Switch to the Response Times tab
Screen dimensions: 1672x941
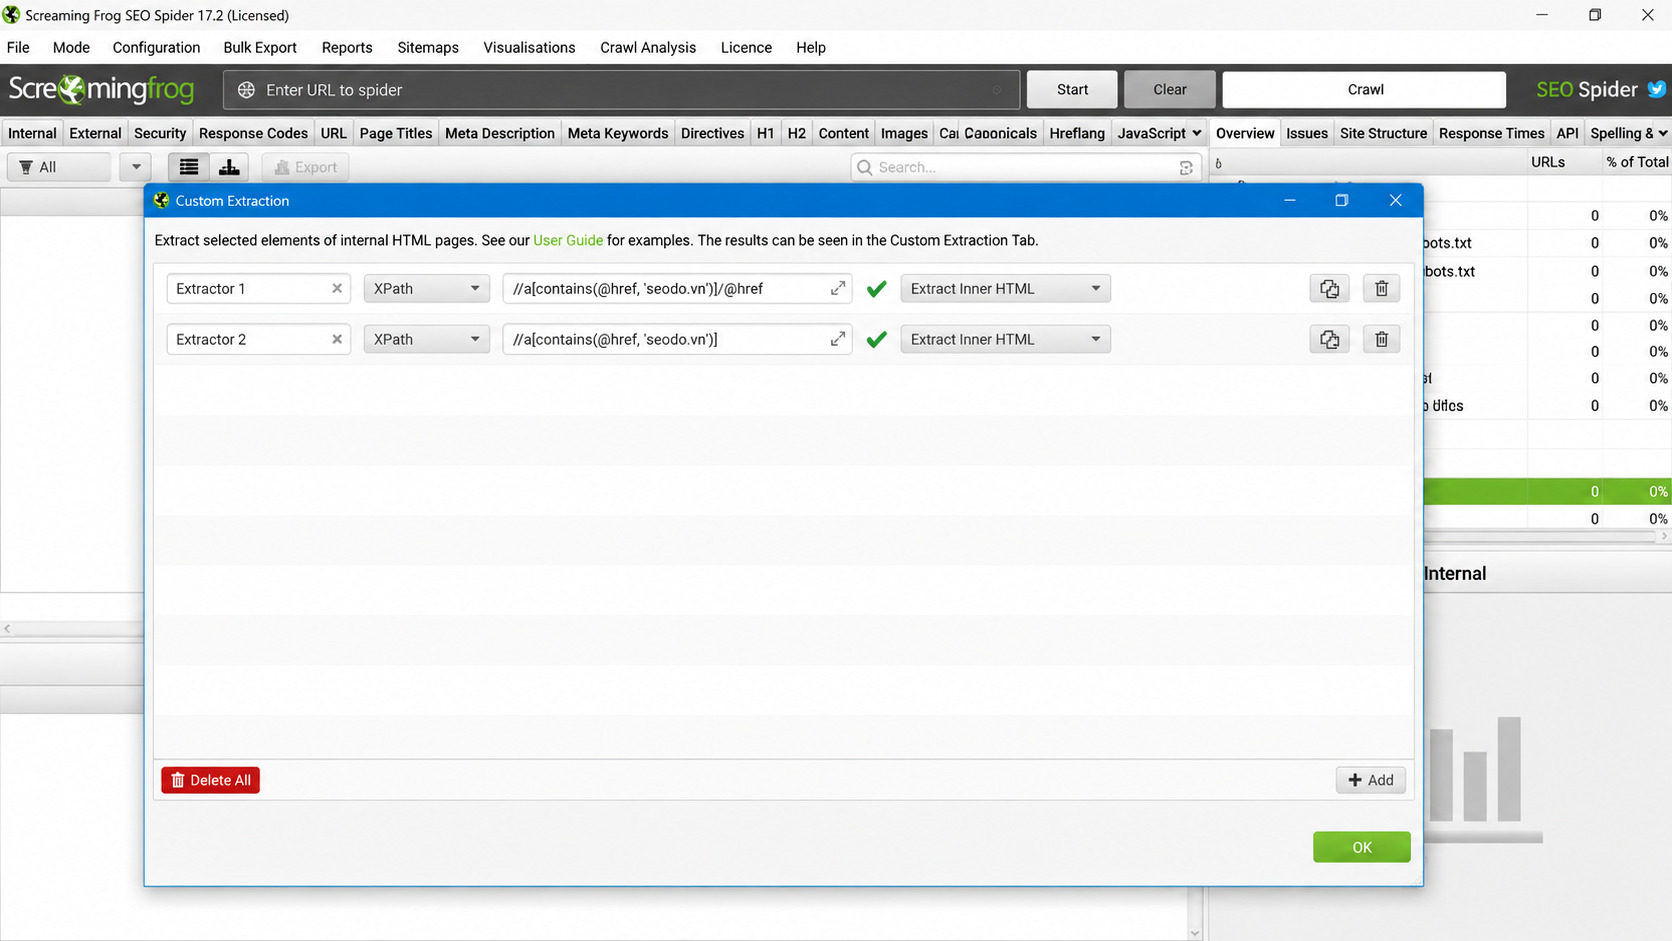point(1491,133)
